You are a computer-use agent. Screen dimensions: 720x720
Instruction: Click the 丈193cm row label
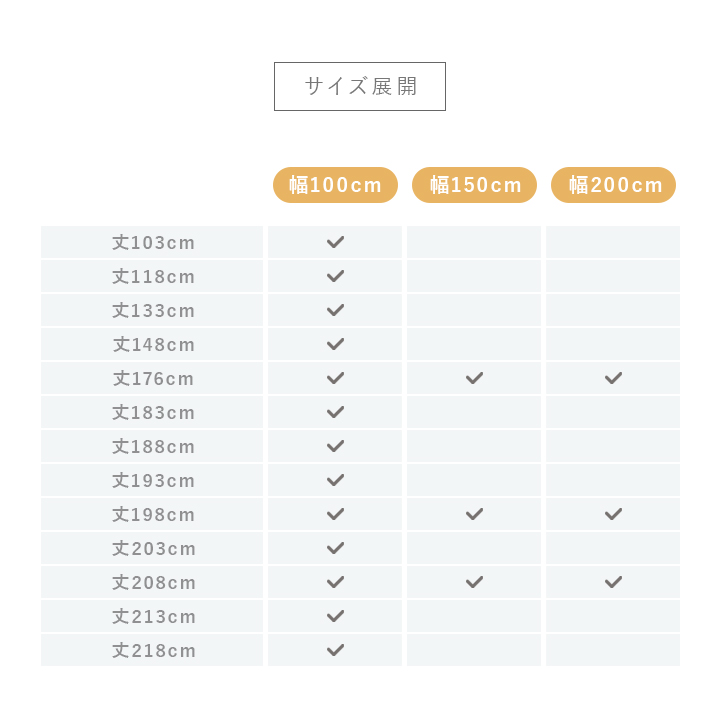pyautogui.click(x=153, y=480)
